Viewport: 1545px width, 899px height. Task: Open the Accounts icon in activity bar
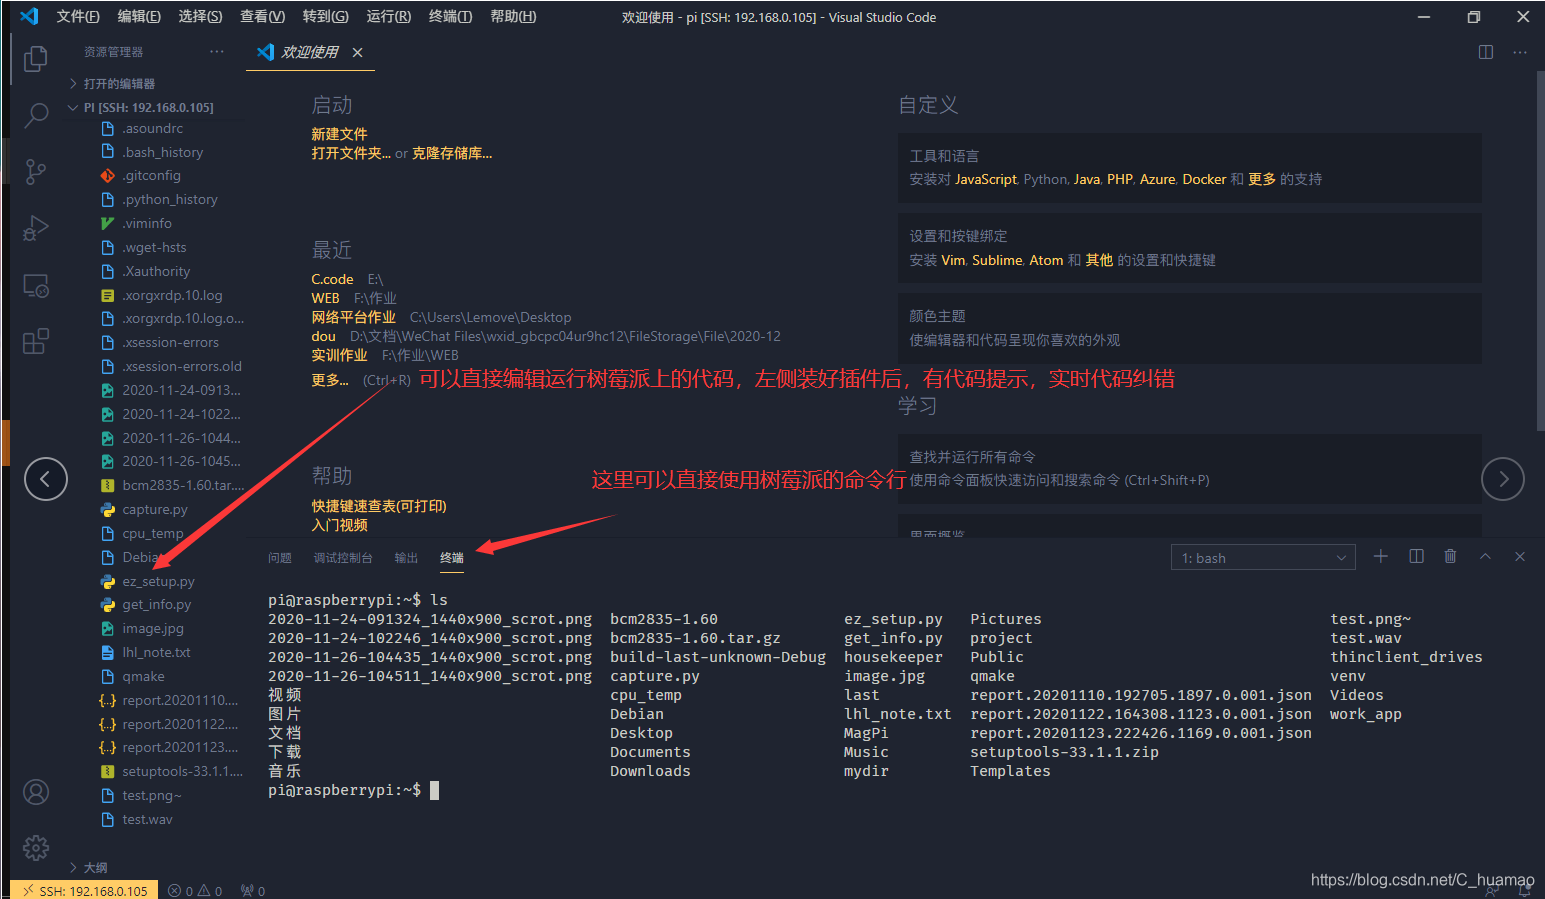36,792
